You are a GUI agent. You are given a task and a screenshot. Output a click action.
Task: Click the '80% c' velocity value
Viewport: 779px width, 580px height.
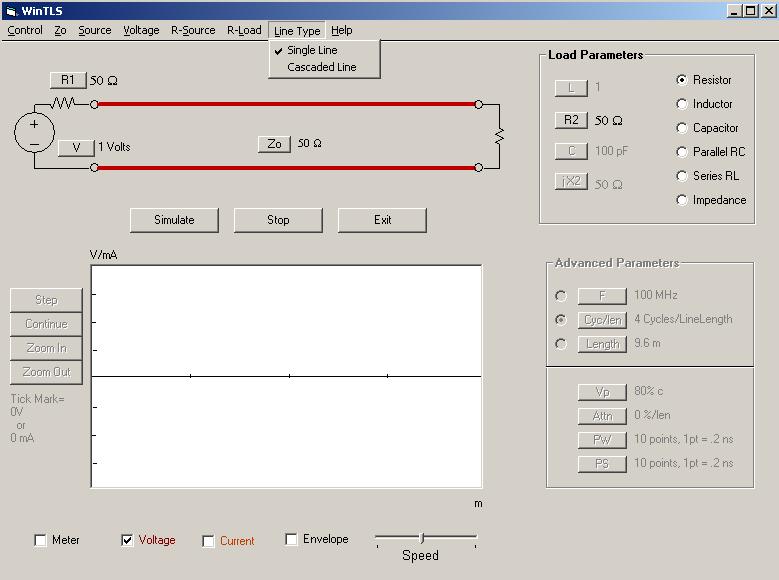[x=648, y=391]
